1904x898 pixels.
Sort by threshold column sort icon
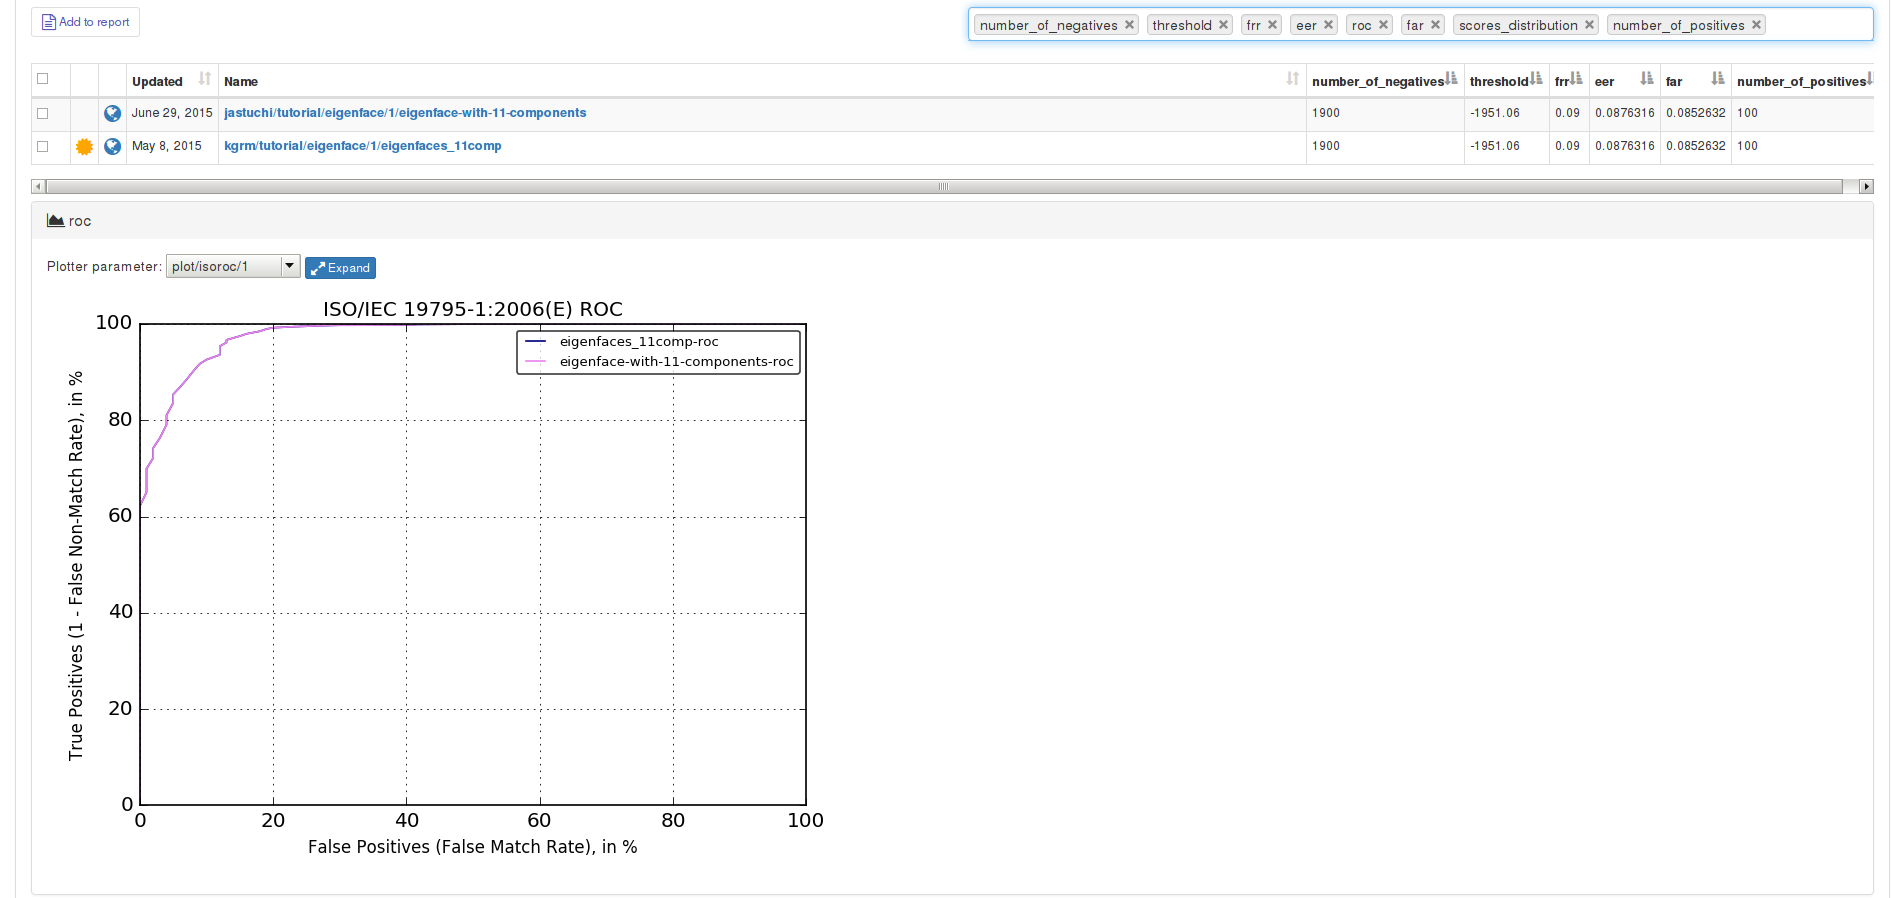[1536, 79]
